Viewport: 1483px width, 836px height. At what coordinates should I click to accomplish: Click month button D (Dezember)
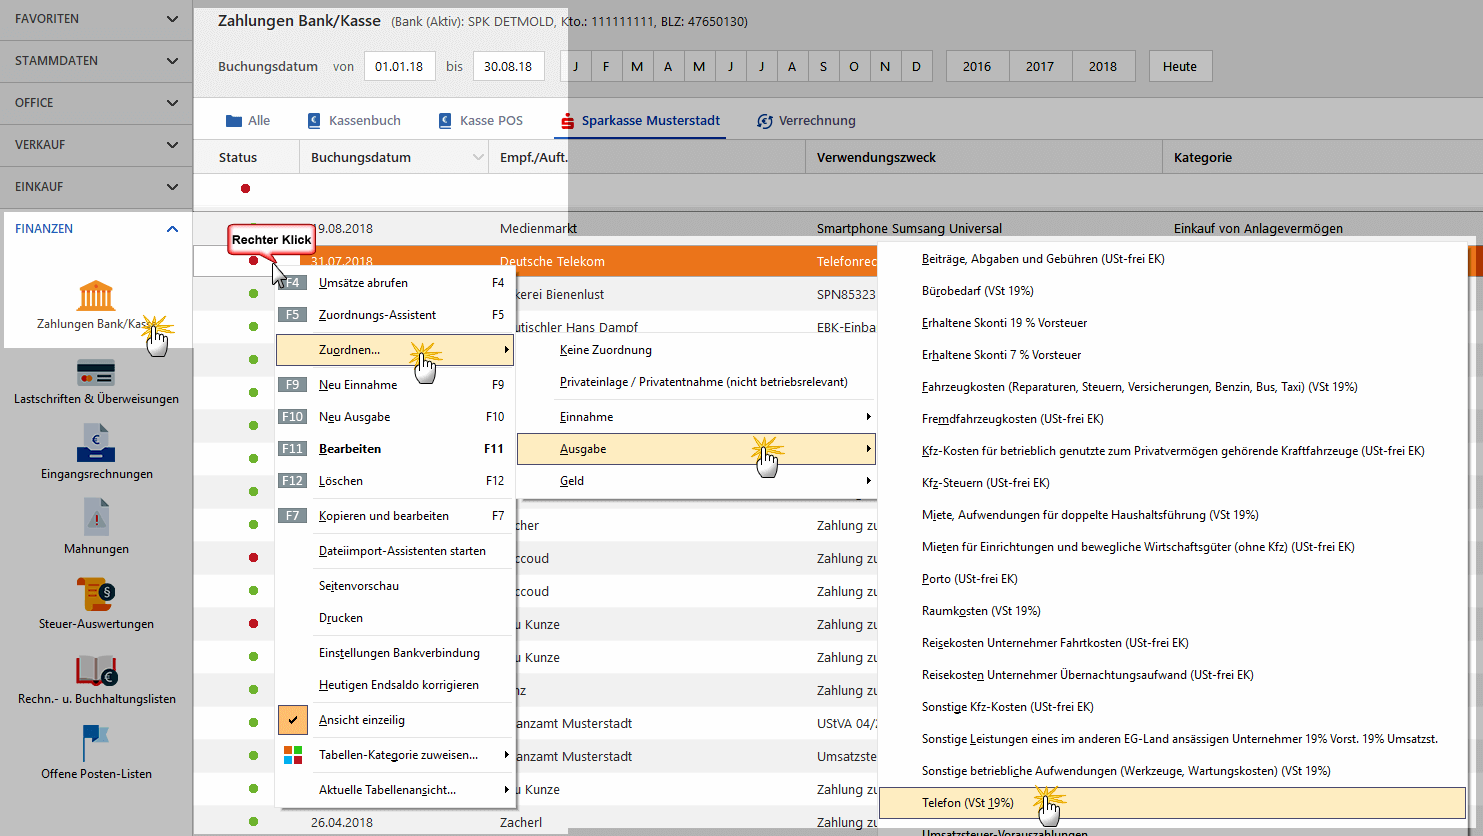916,66
